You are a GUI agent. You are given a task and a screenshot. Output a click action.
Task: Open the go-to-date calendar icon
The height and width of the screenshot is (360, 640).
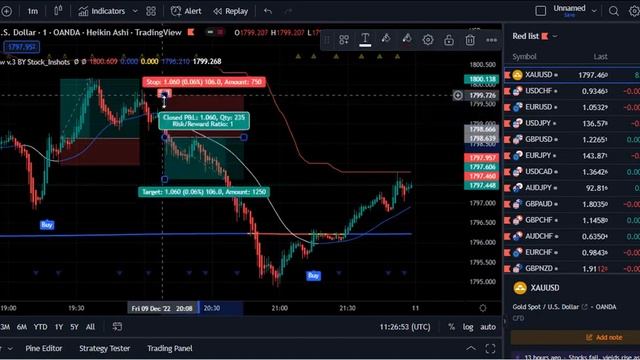coord(117,327)
